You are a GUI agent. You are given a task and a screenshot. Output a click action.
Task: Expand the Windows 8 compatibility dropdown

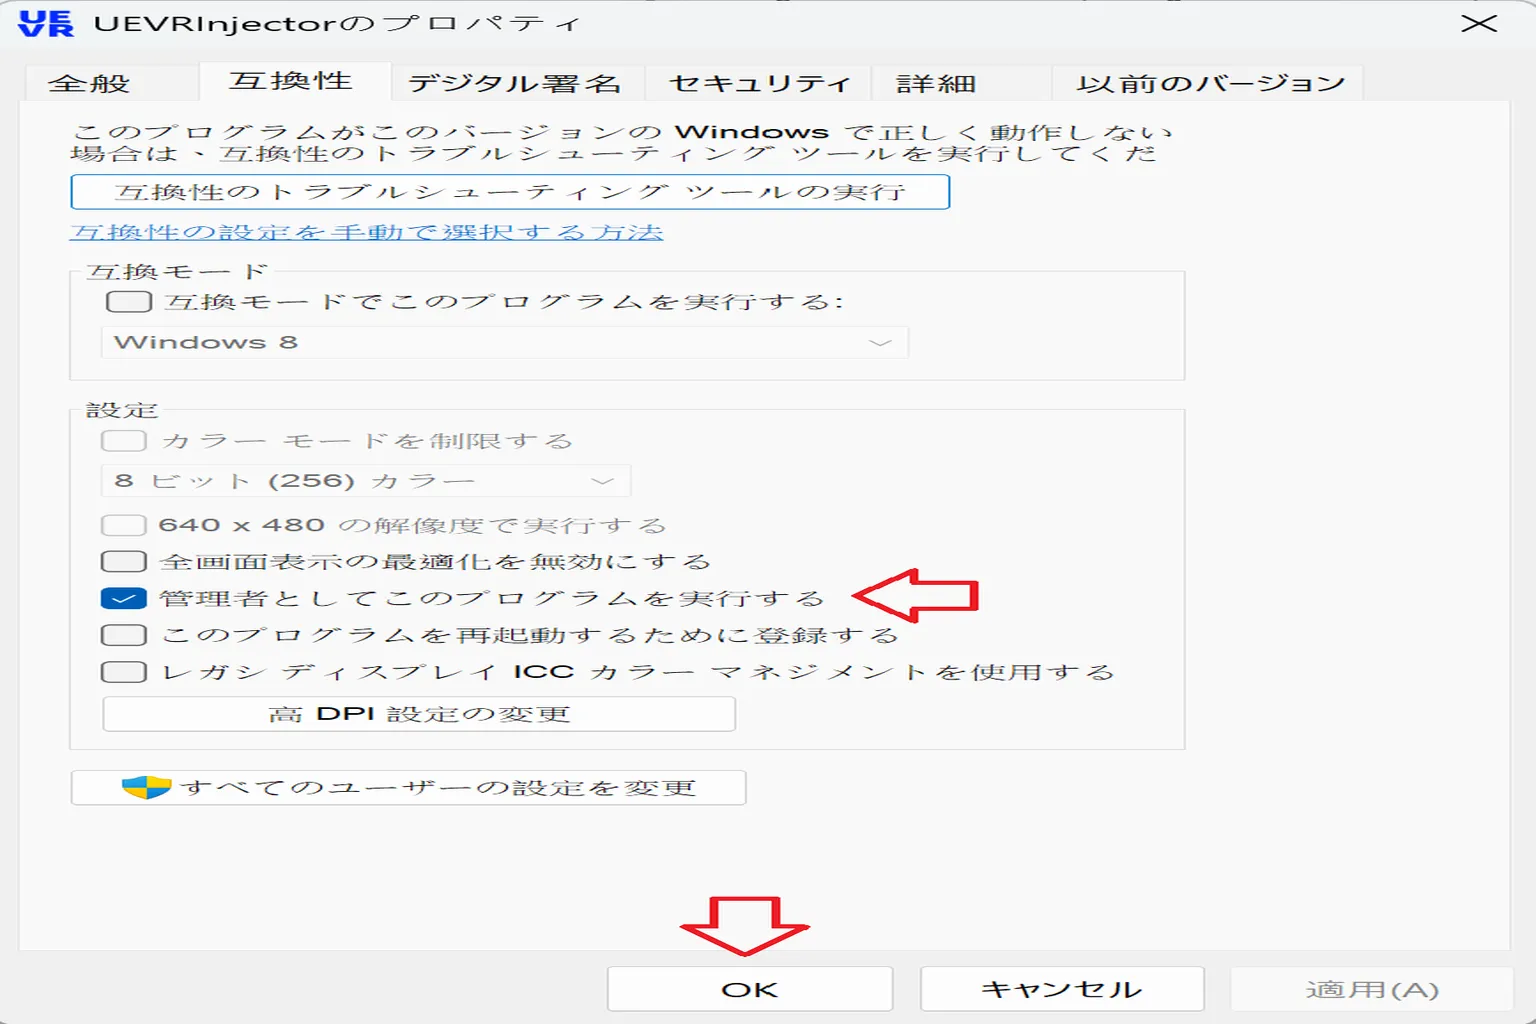pyautogui.click(x=504, y=342)
